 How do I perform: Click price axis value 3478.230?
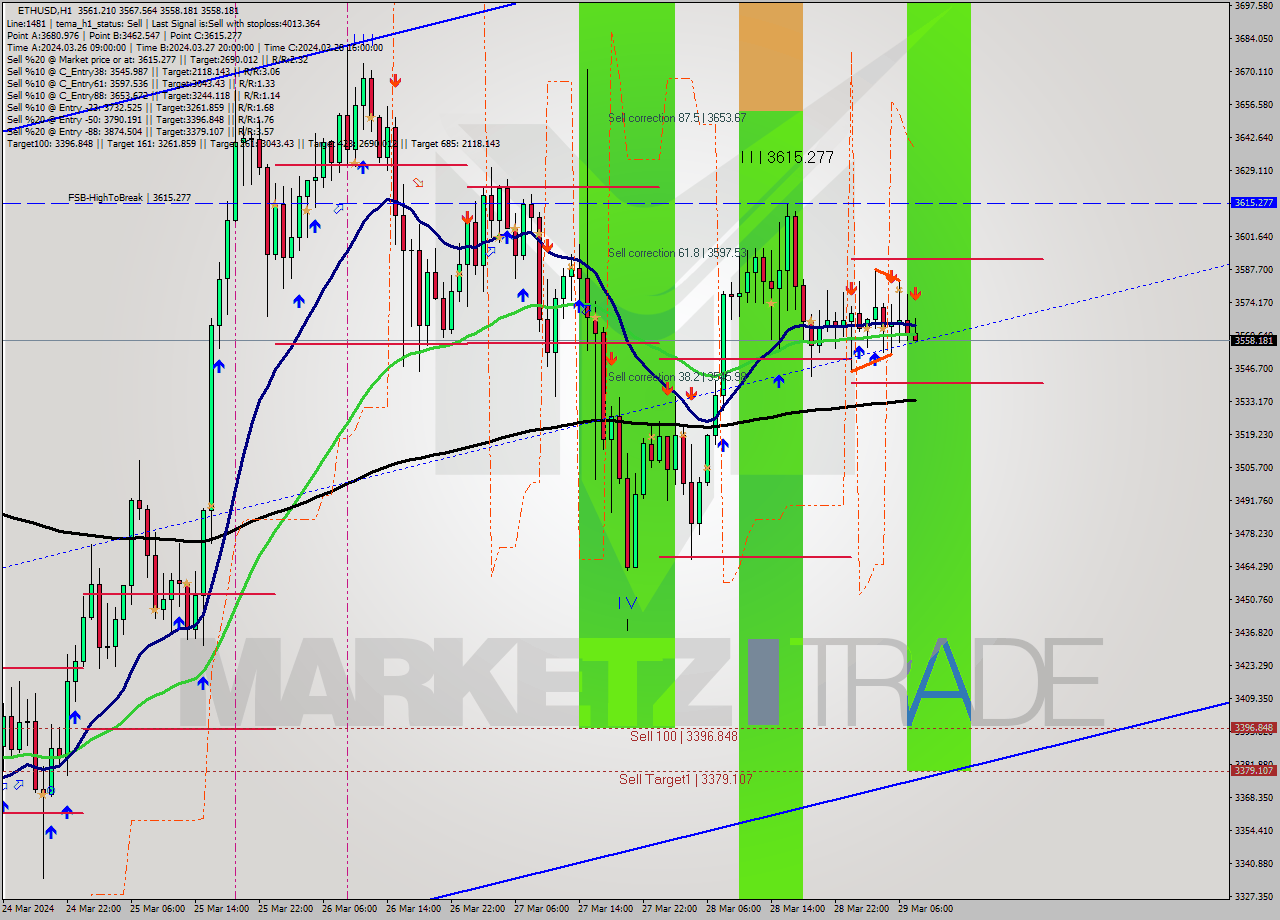[x=1253, y=534]
